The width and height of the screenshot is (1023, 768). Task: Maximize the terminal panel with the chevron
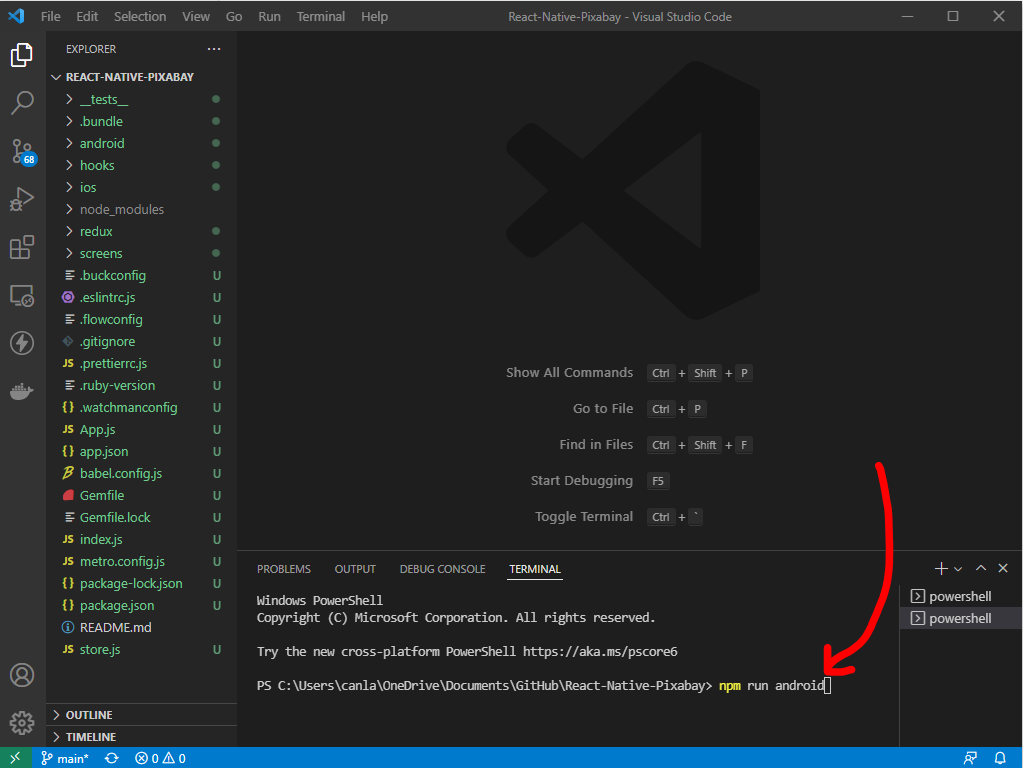coord(981,567)
